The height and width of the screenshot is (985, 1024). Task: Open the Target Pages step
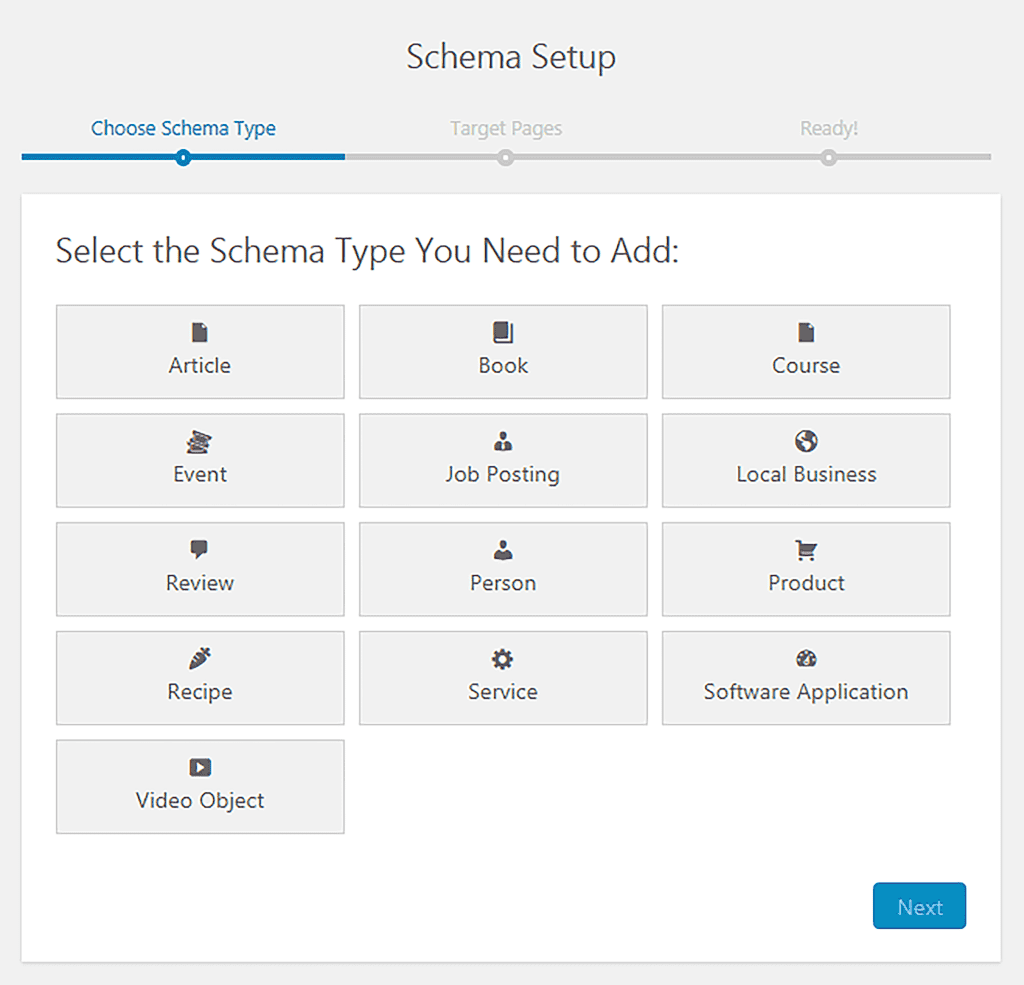click(x=506, y=129)
